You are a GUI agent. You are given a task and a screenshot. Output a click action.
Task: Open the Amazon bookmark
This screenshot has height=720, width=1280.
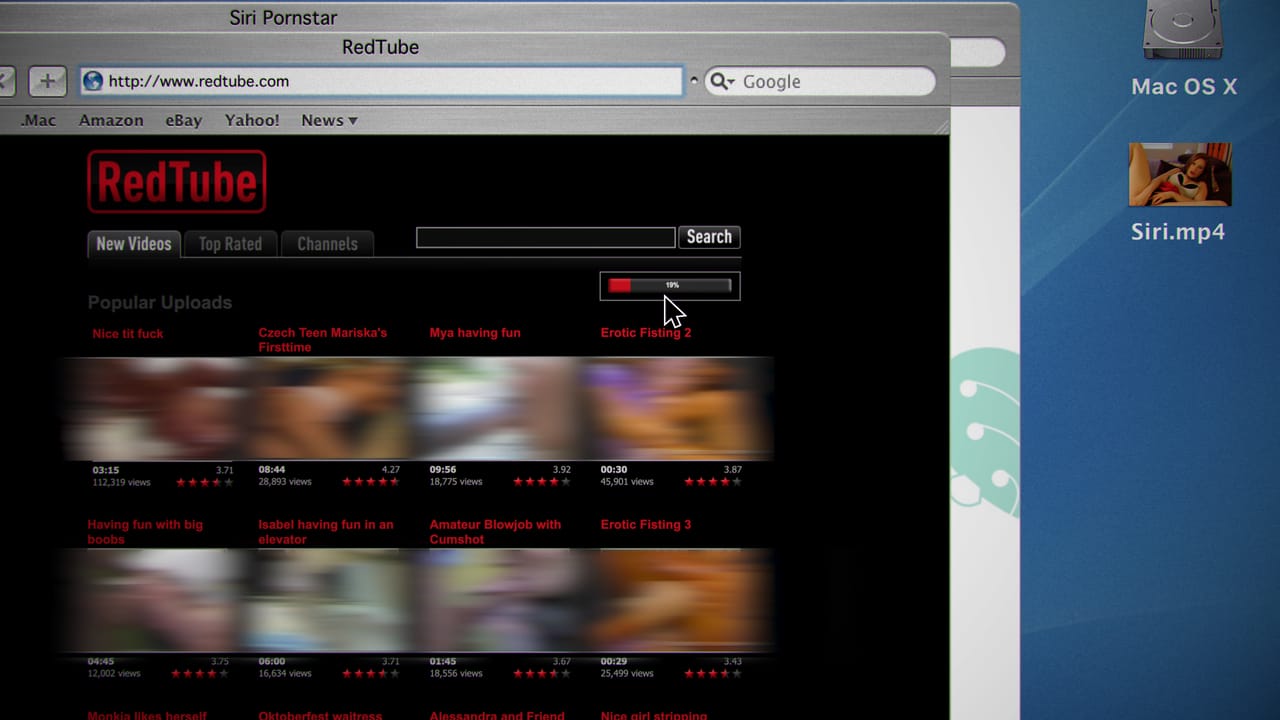pyautogui.click(x=111, y=120)
